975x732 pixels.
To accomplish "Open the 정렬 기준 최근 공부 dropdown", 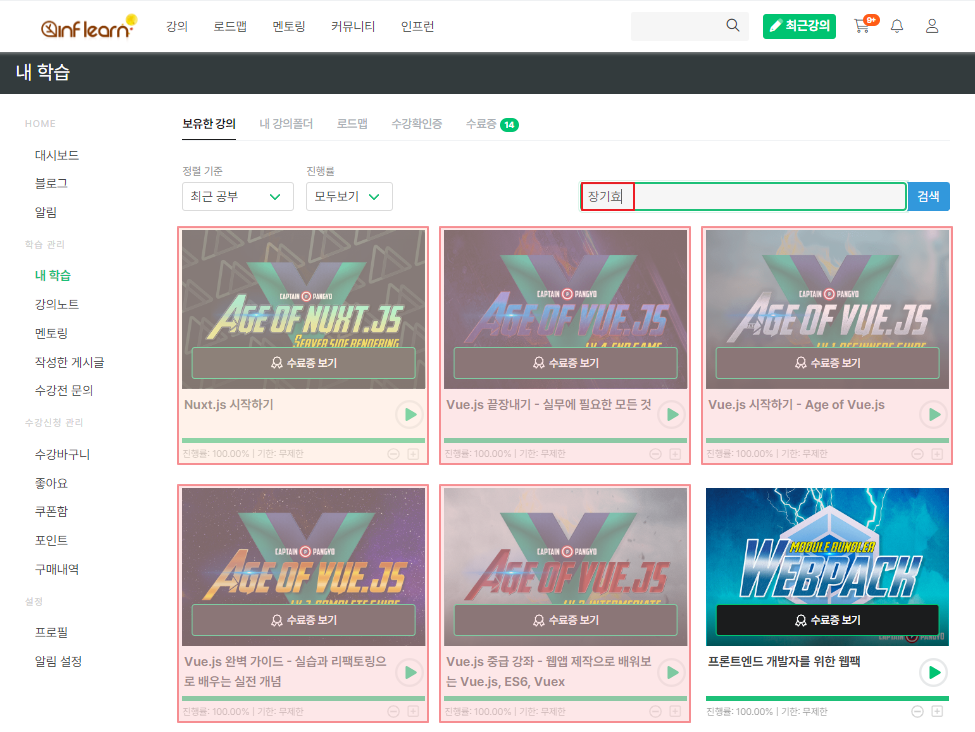I will tap(238, 197).
